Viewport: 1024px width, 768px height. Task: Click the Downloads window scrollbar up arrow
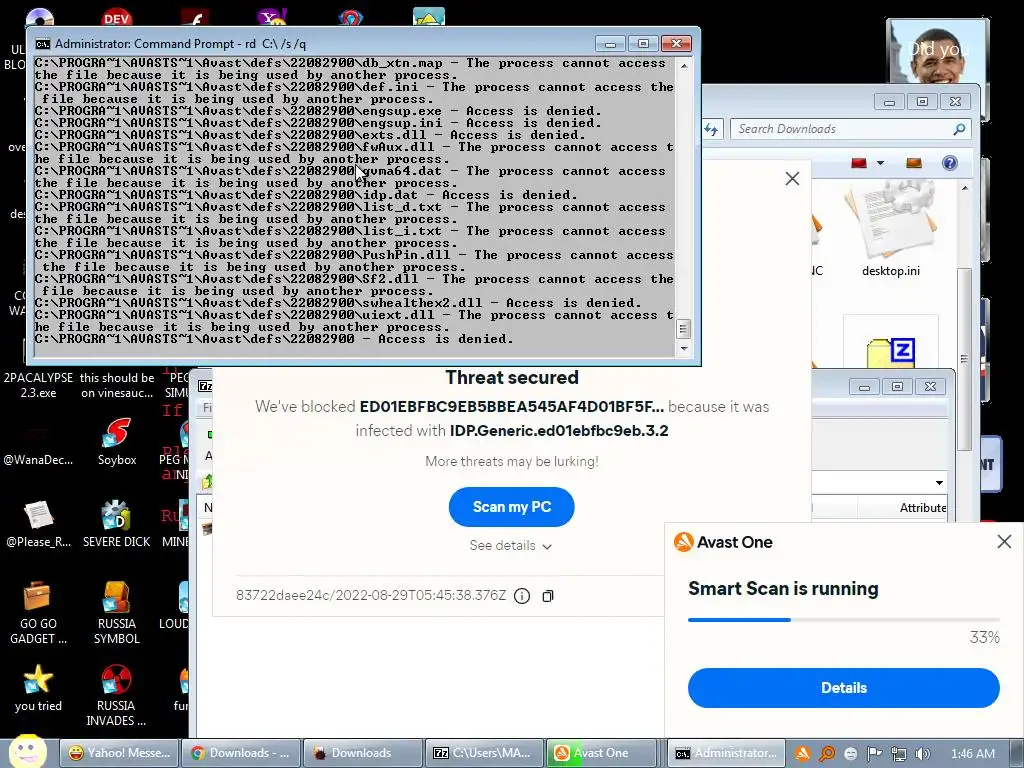[965, 188]
